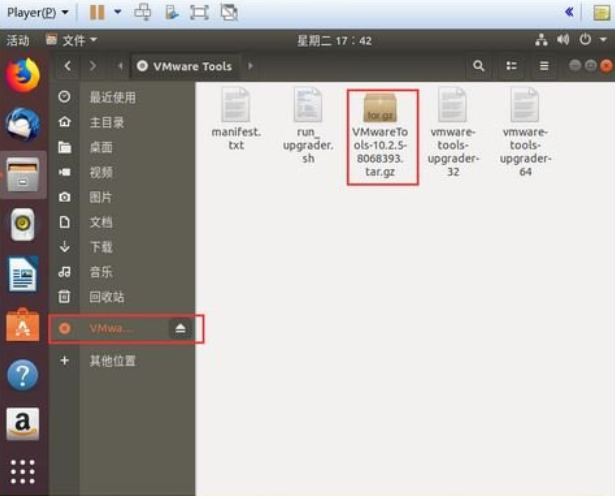Open 文档 in sidebar
Screen dimensions: 615x497
[122, 222]
